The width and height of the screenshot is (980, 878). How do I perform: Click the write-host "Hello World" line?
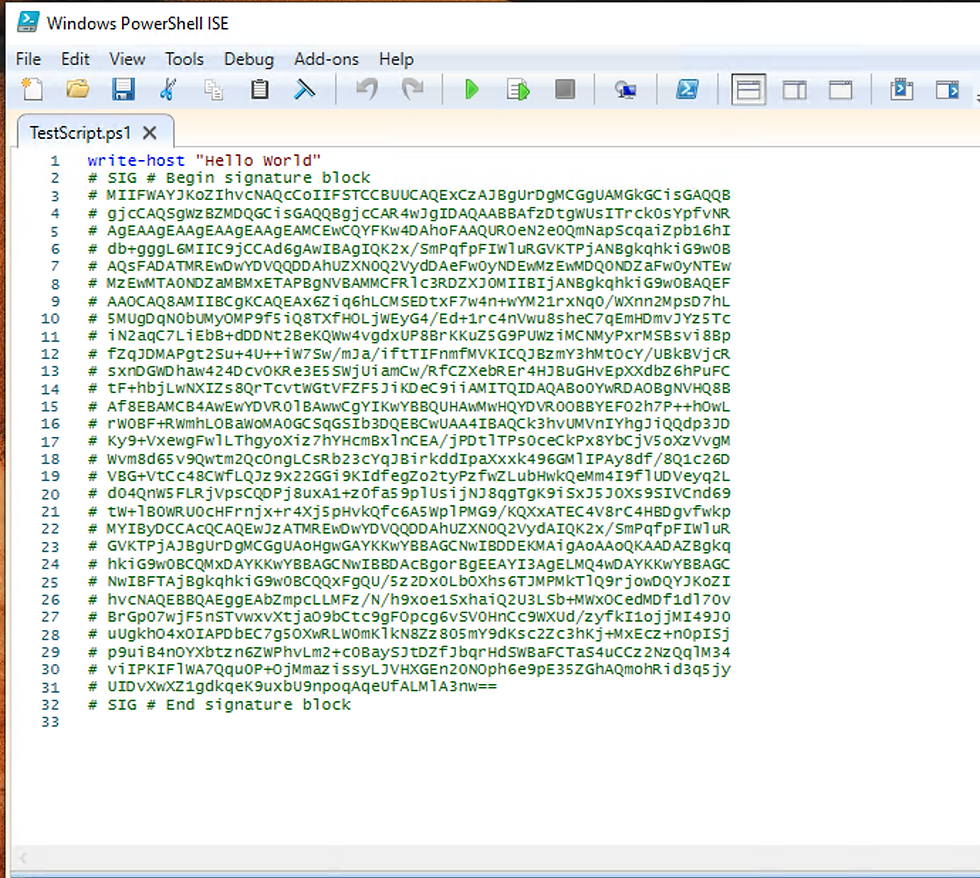(204, 161)
